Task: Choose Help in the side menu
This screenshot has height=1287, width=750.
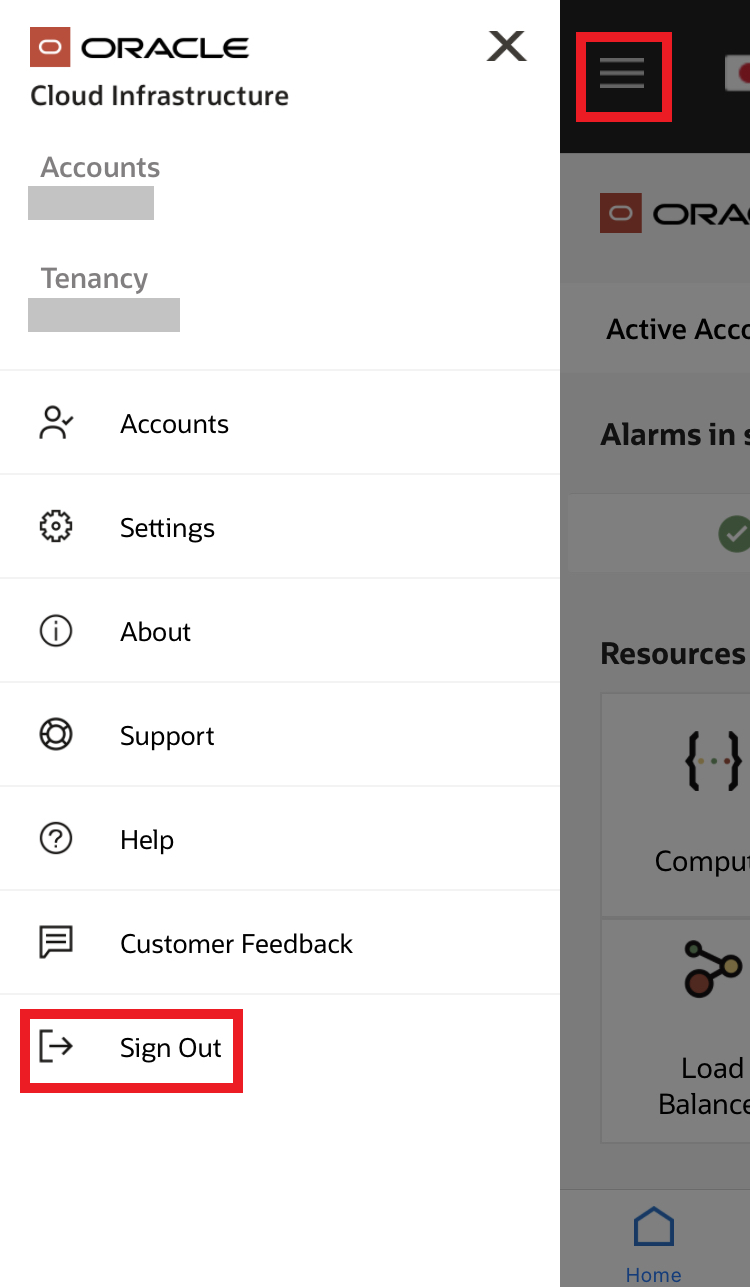Action: click(x=147, y=840)
